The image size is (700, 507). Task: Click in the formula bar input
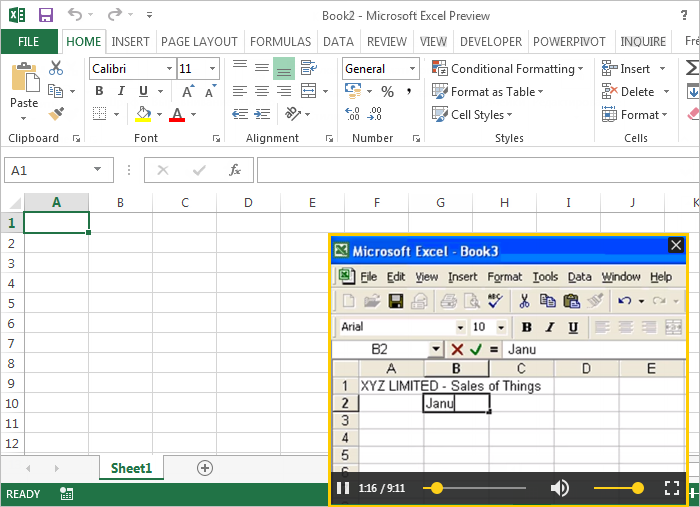[x=478, y=170]
